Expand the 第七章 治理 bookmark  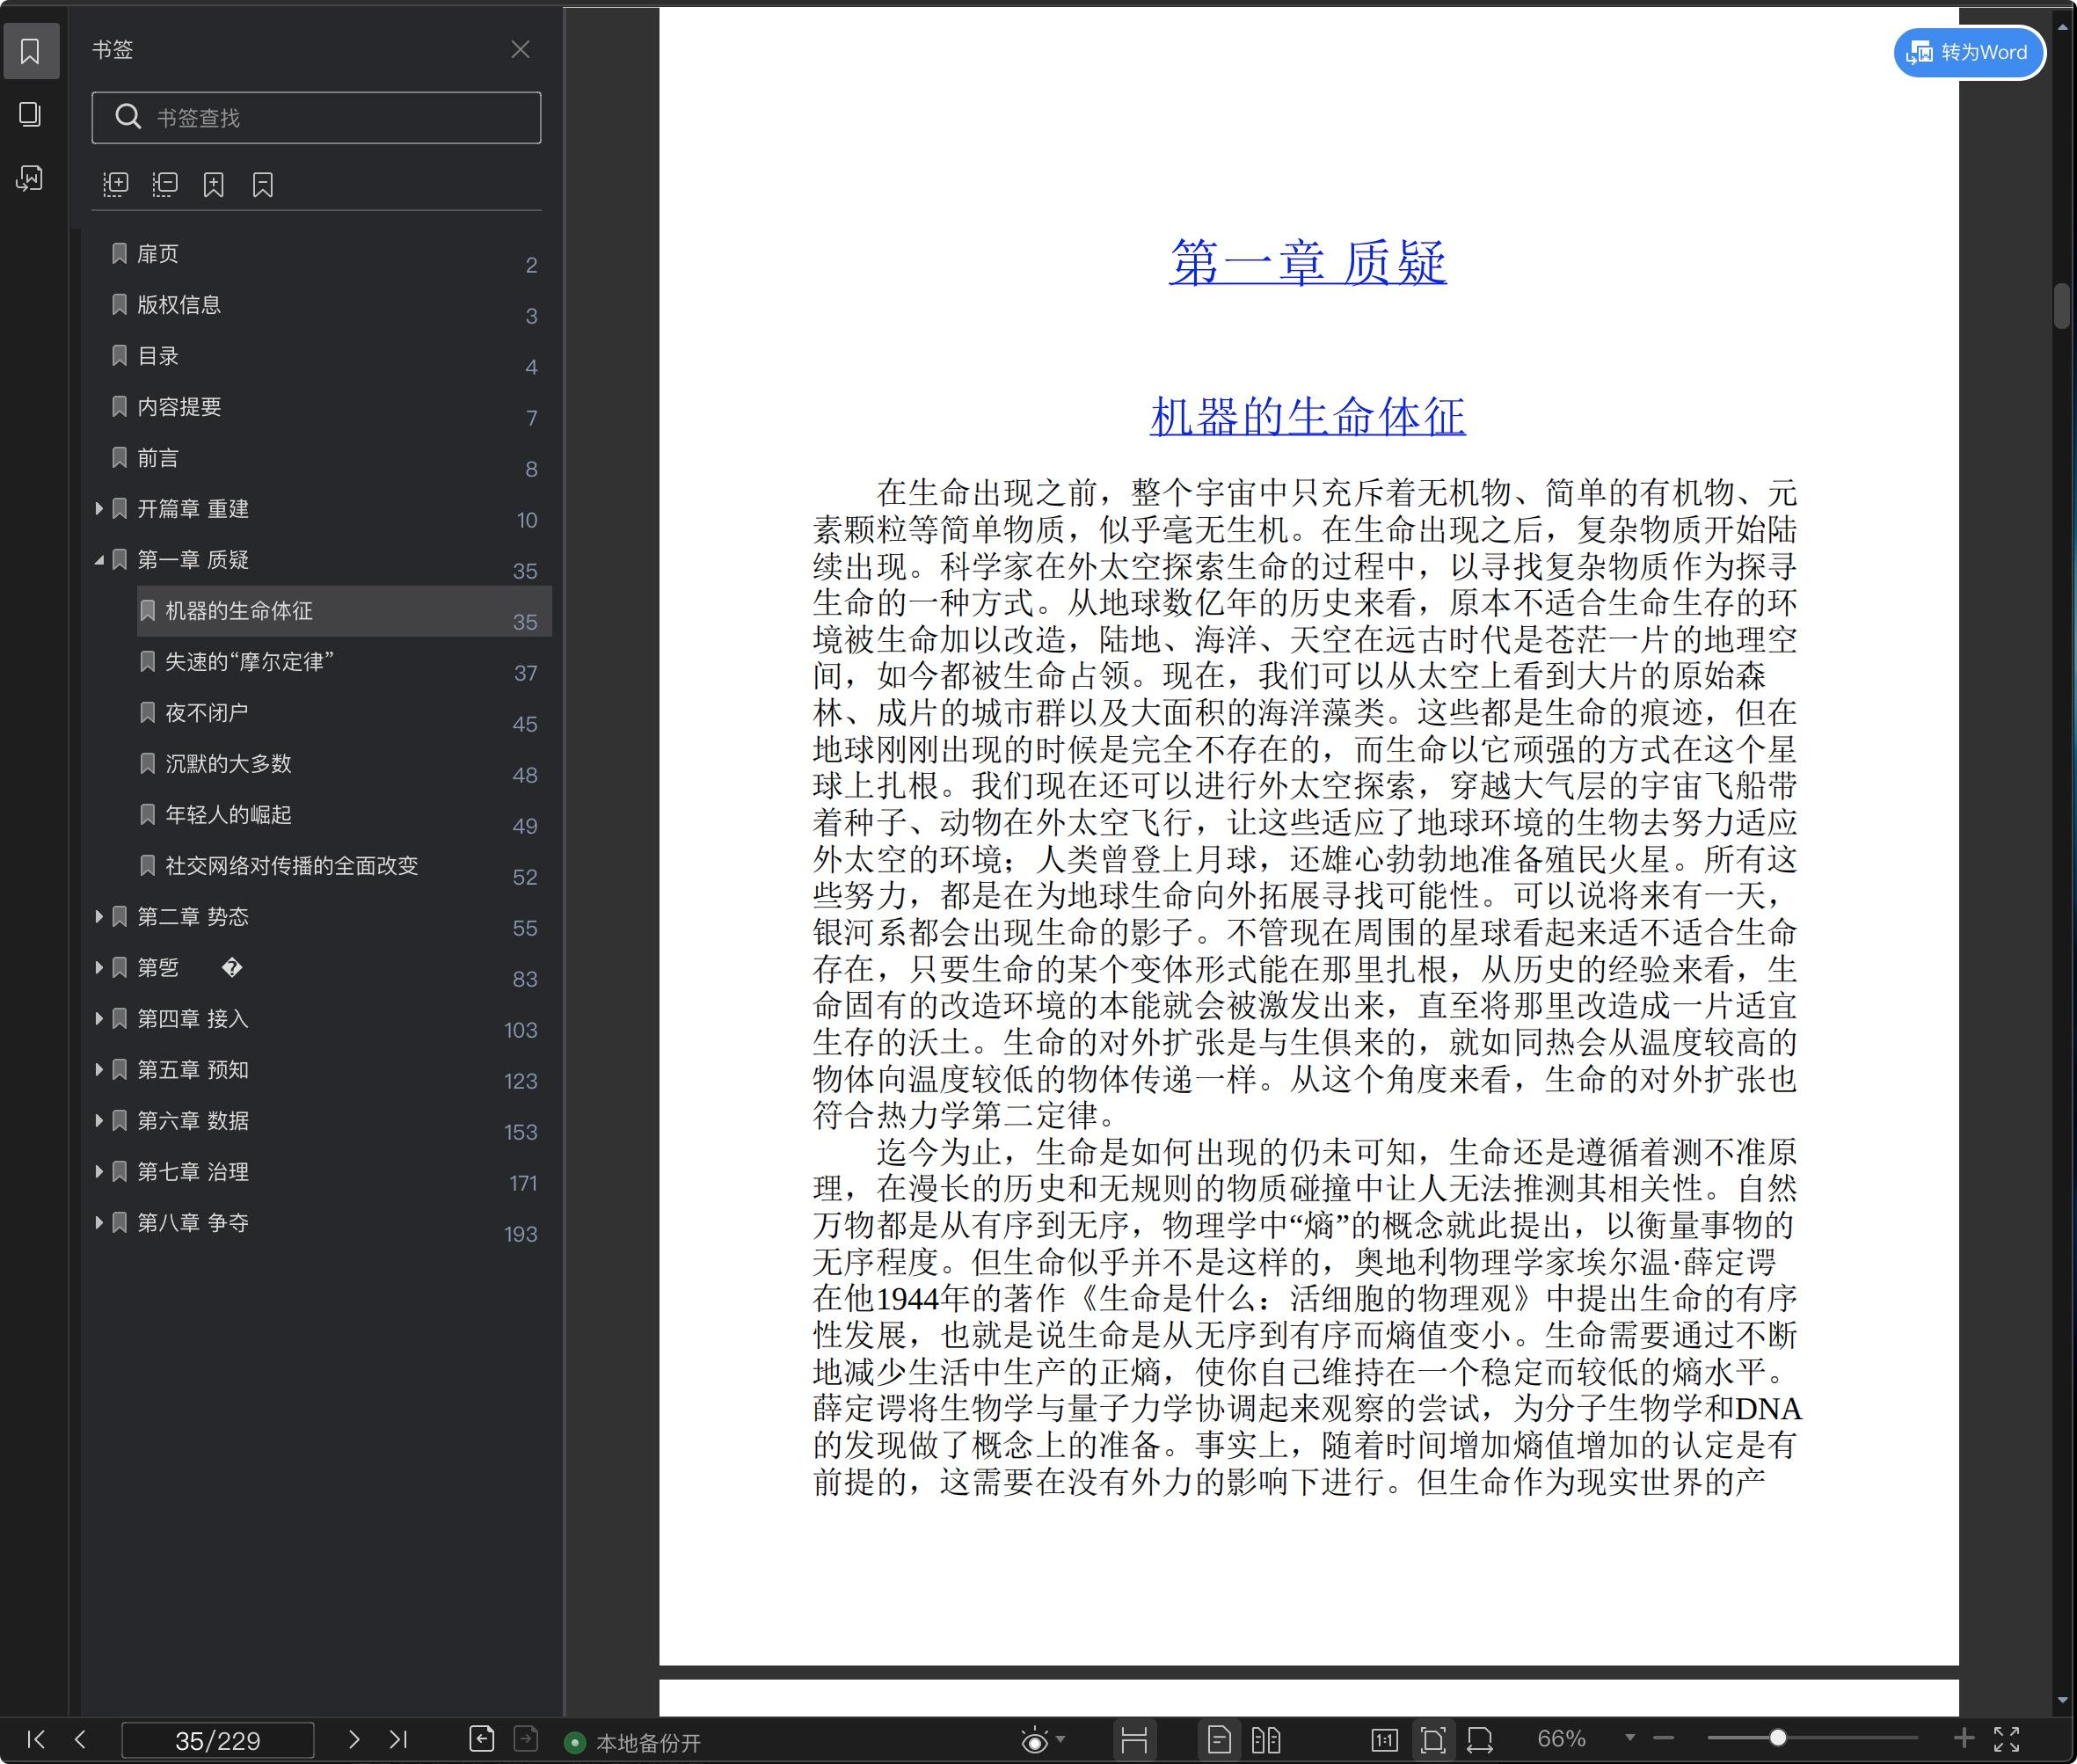99,1171
